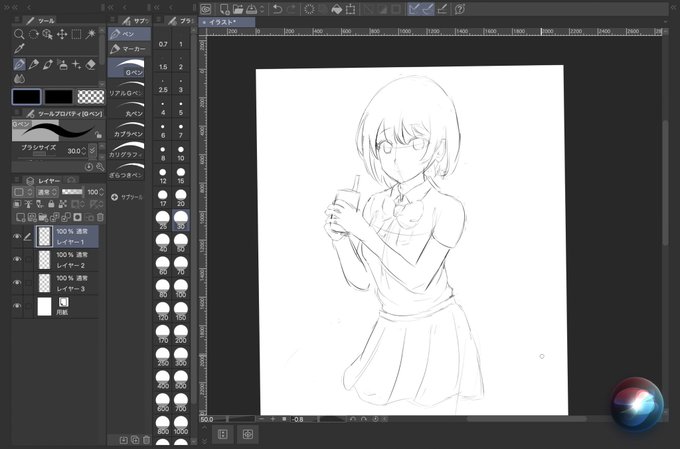Click the Create layer mask icon
This screenshot has height=449, width=680.
pos(78,217)
